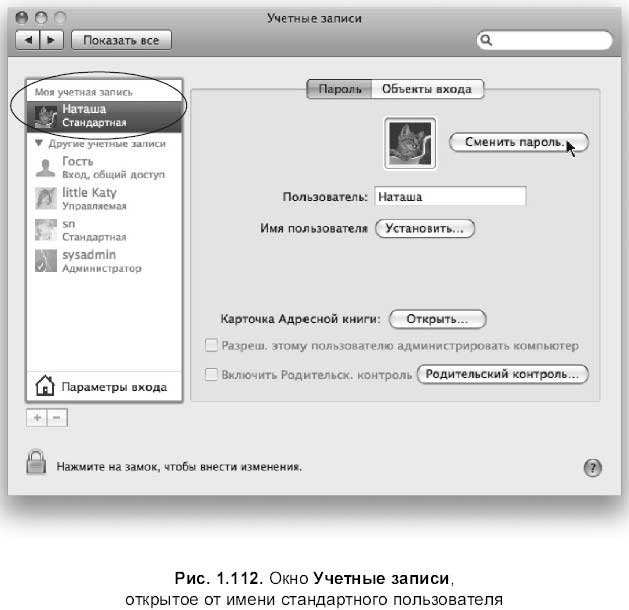Open Параметры входа house icon
This screenshot has width=629, height=610.
coord(45,385)
